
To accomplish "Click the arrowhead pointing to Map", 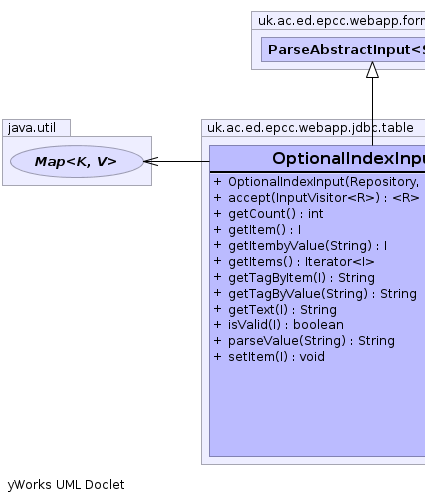I will 151,161.
